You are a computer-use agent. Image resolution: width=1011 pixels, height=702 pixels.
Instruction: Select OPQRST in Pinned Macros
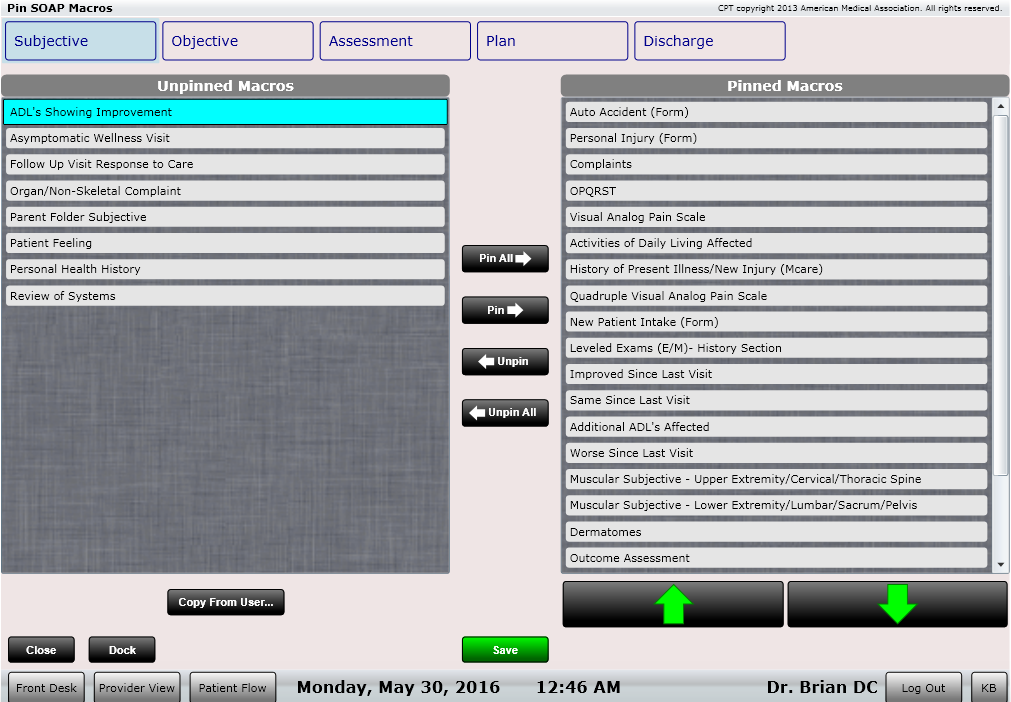coord(777,190)
